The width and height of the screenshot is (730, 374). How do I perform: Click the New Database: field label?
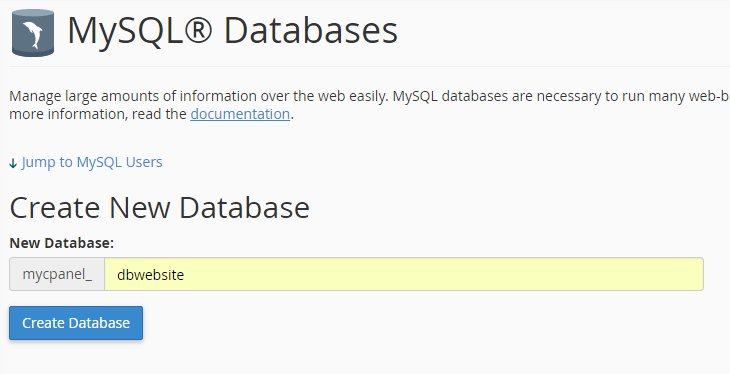61,243
